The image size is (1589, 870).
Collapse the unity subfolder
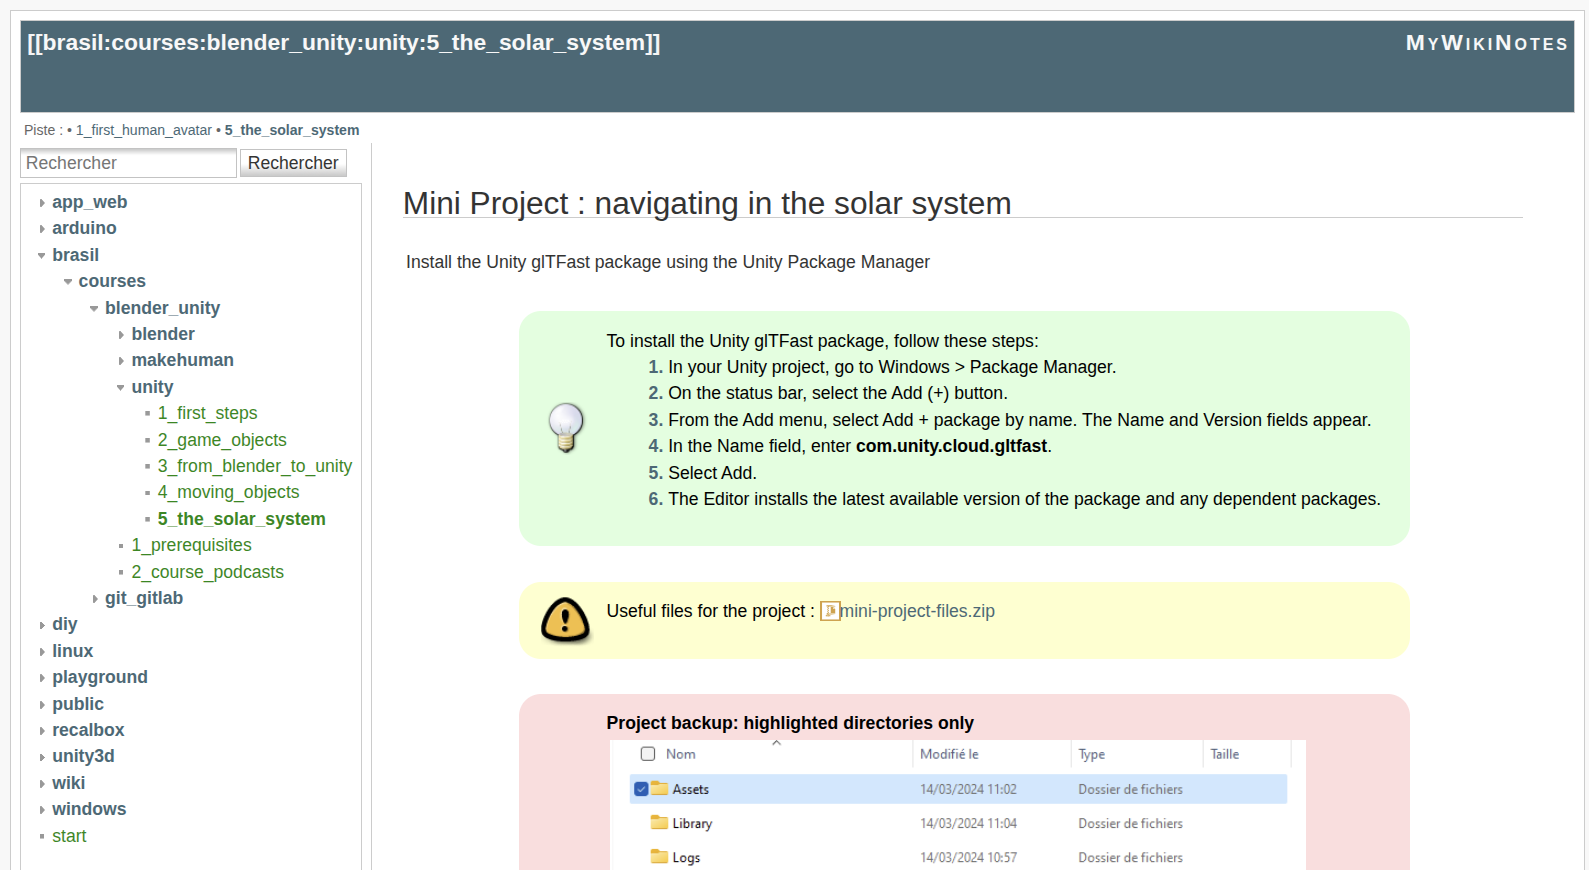(x=152, y=387)
